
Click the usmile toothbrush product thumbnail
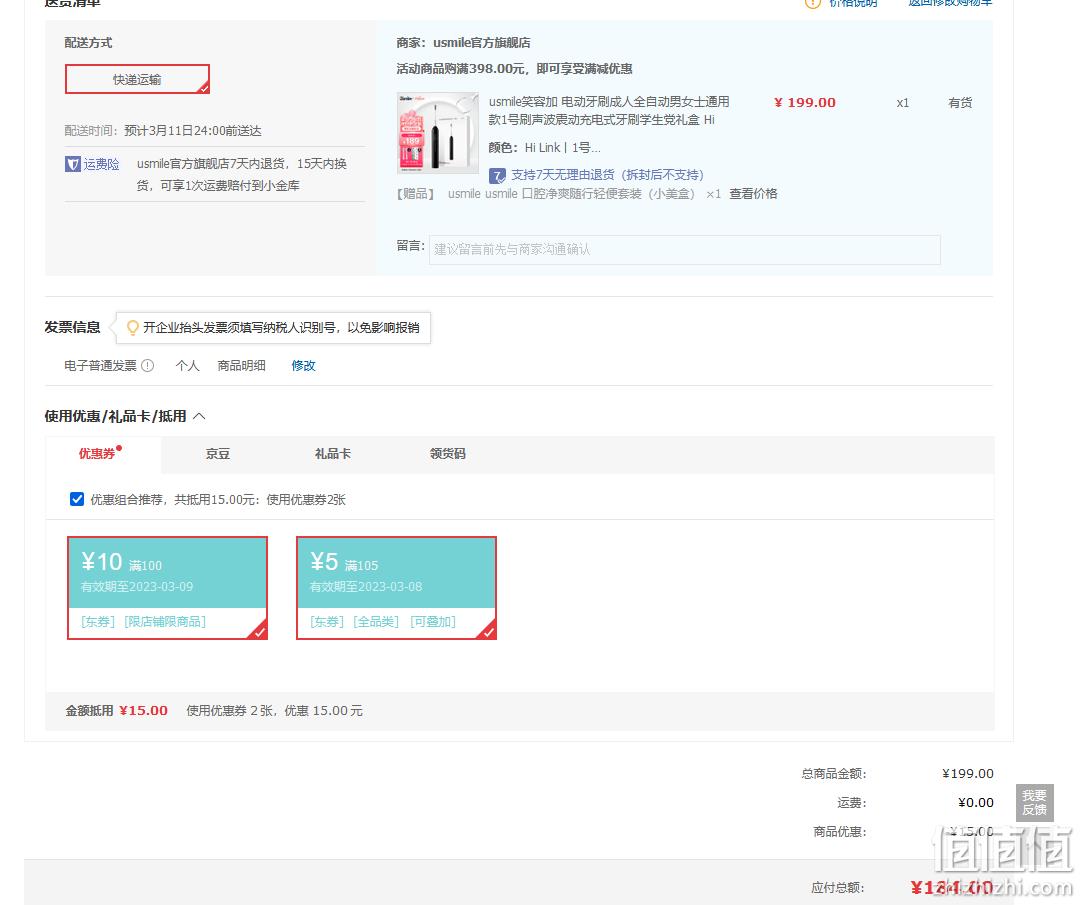click(x=437, y=133)
